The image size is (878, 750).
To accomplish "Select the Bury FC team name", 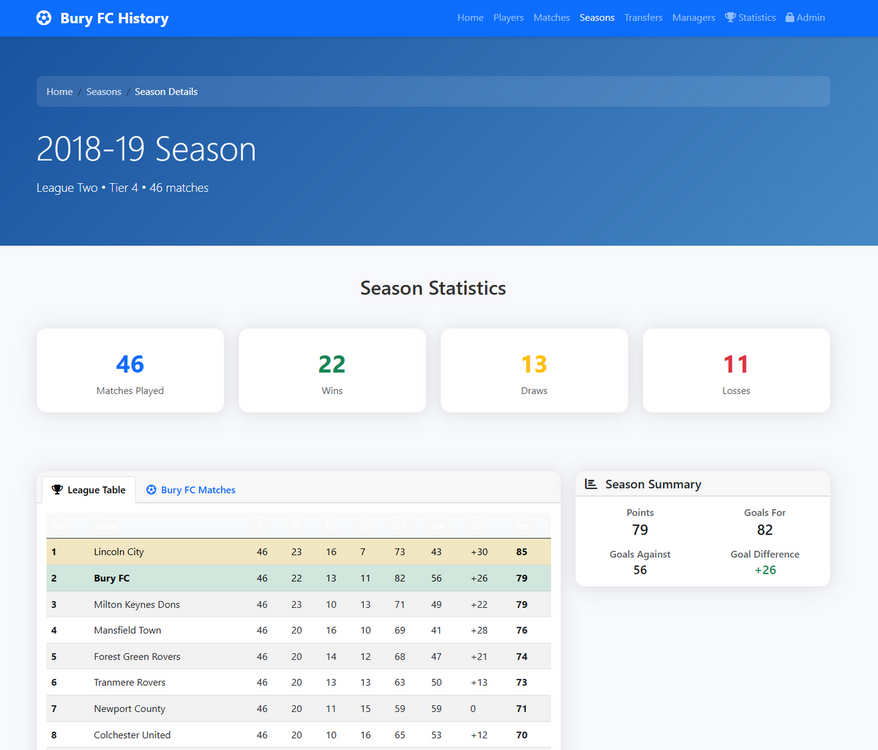I will tap(111, 578).
